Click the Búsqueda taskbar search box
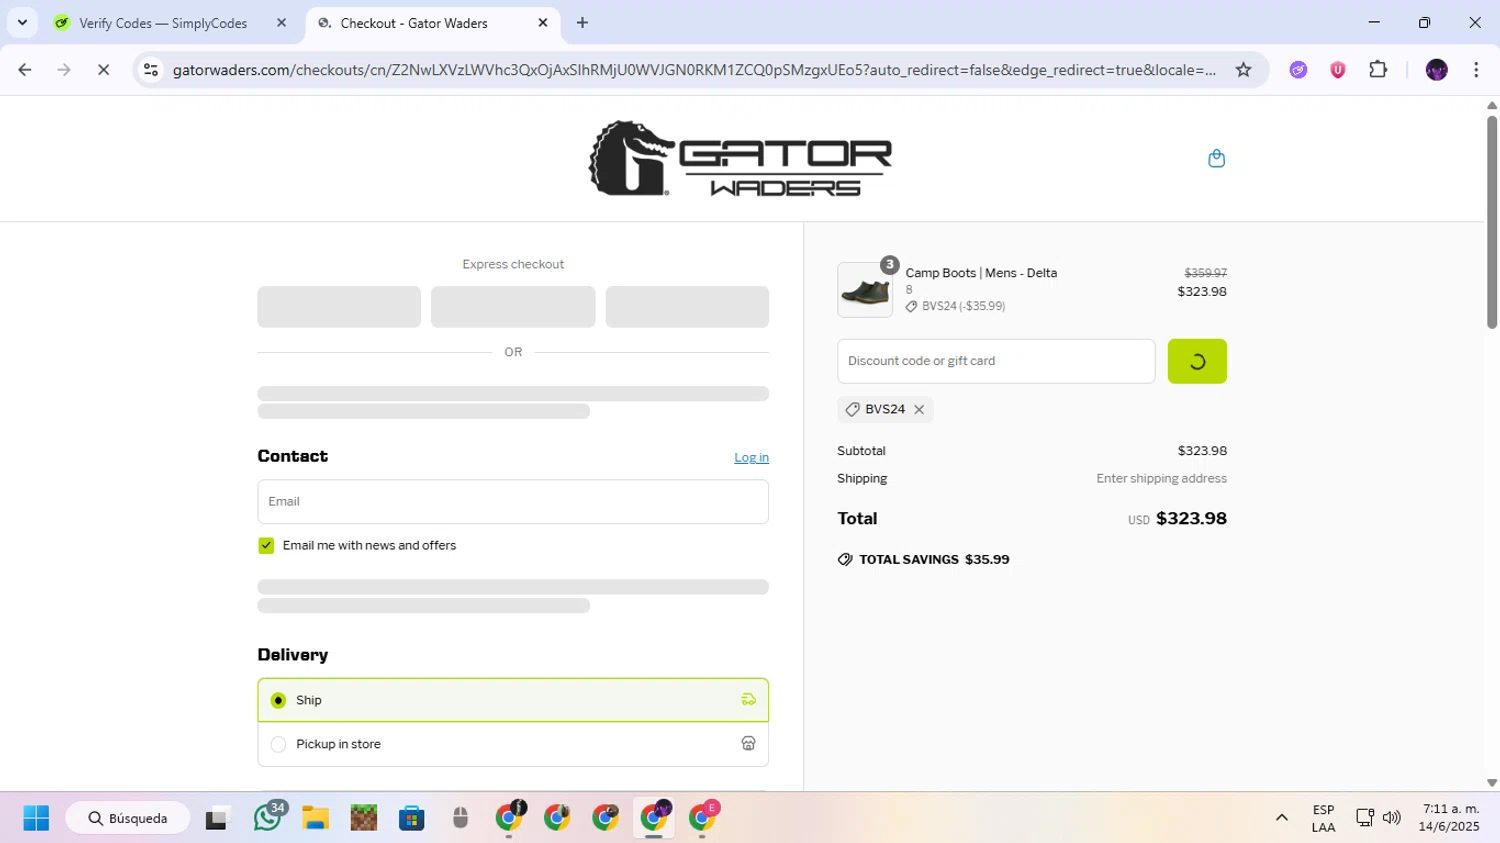This screenshot has height=843, width=1500. (128, 818)
